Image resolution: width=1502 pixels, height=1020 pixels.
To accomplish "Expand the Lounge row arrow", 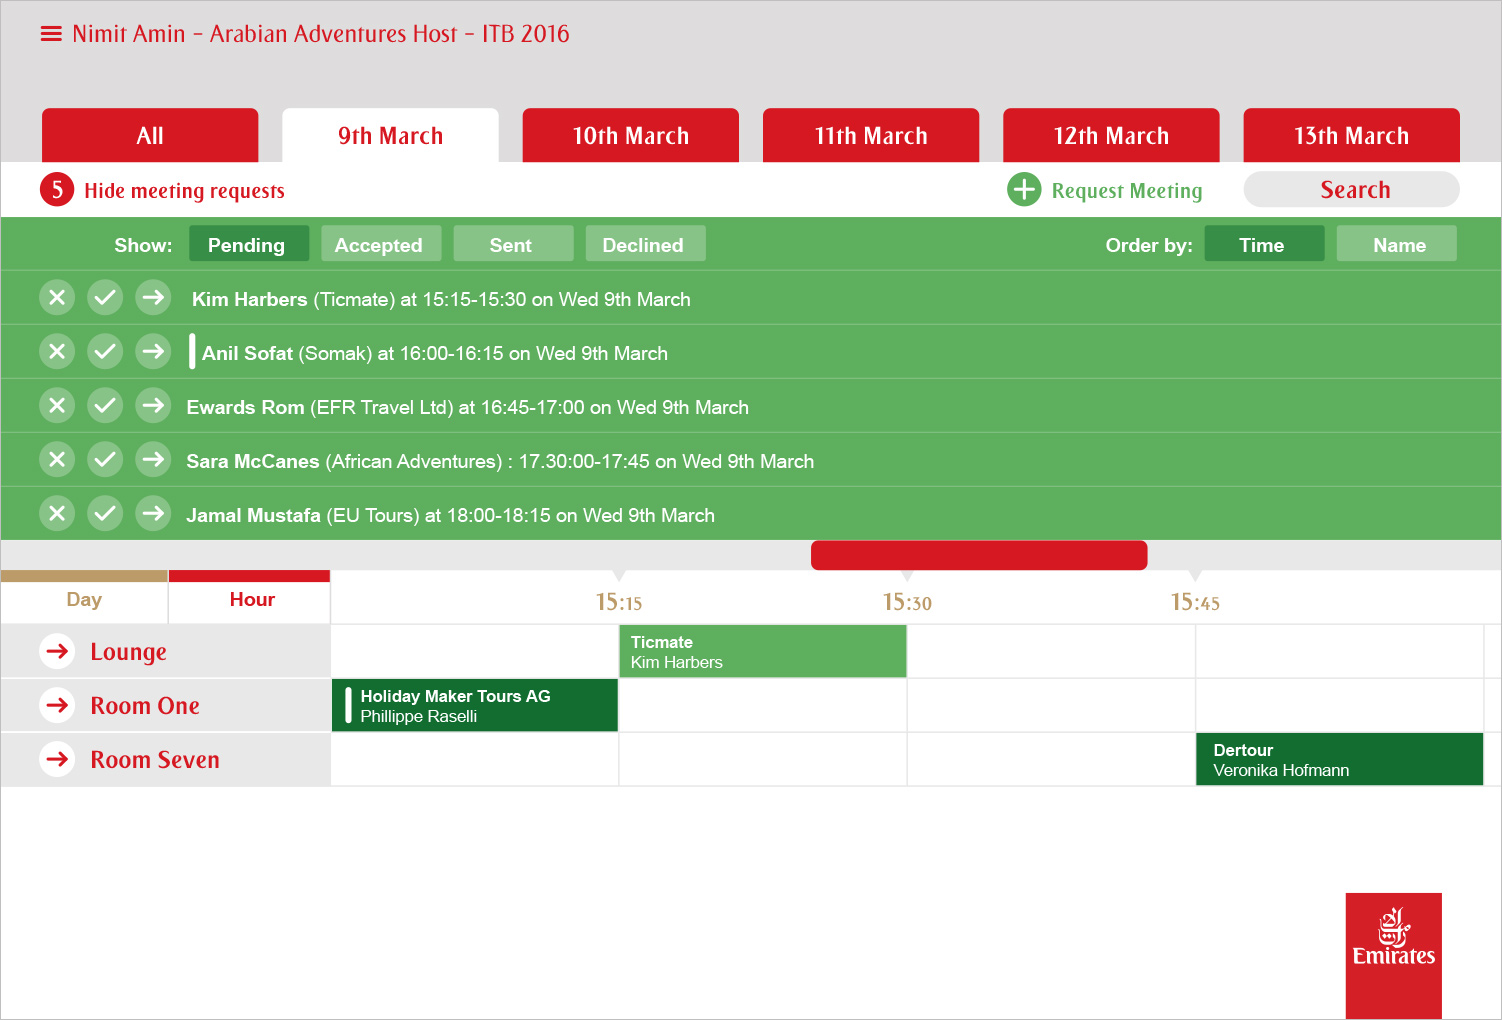I will coord(58,651).
